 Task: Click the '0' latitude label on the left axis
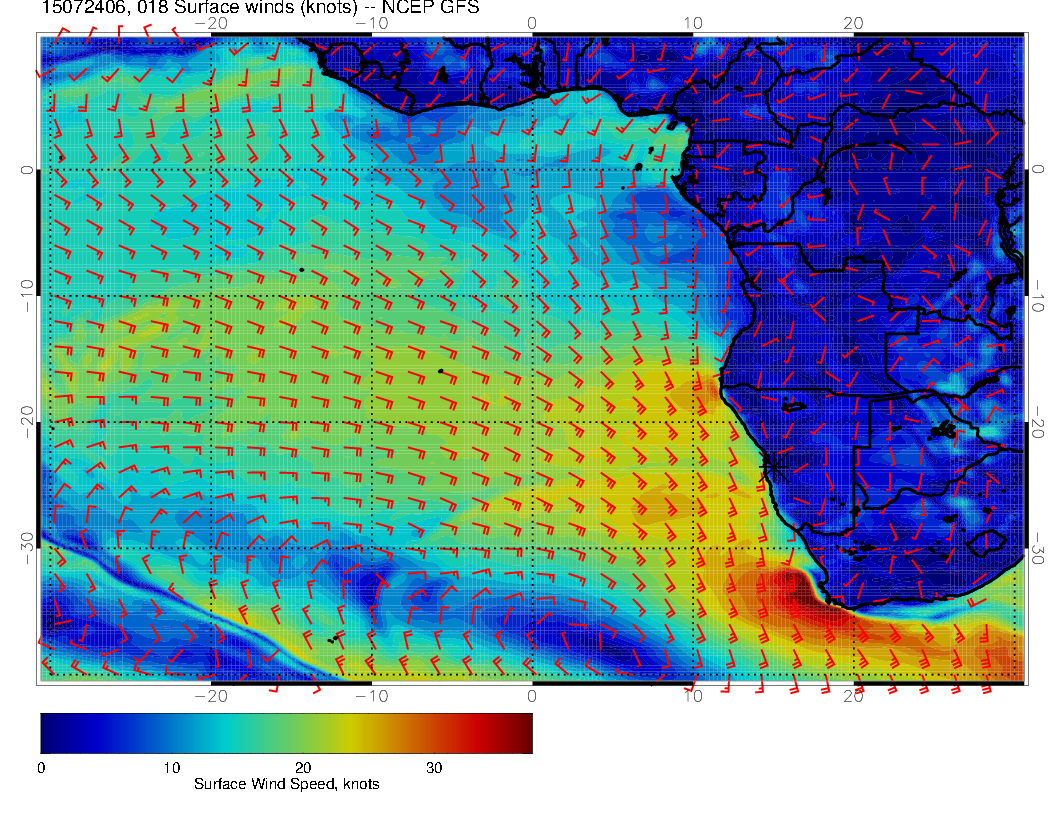coord(27,170)
